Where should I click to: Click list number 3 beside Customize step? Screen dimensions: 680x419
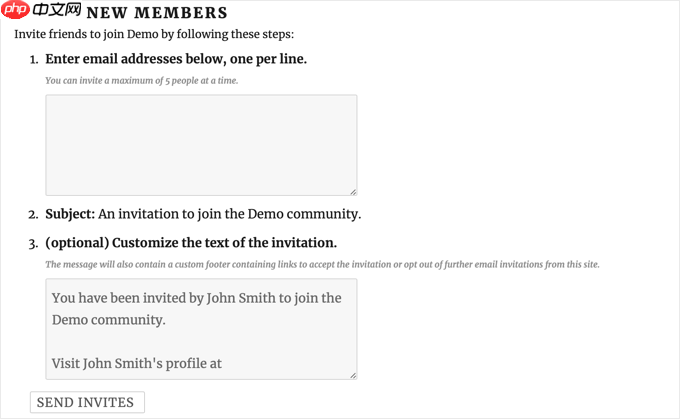(x=33, y=244)
